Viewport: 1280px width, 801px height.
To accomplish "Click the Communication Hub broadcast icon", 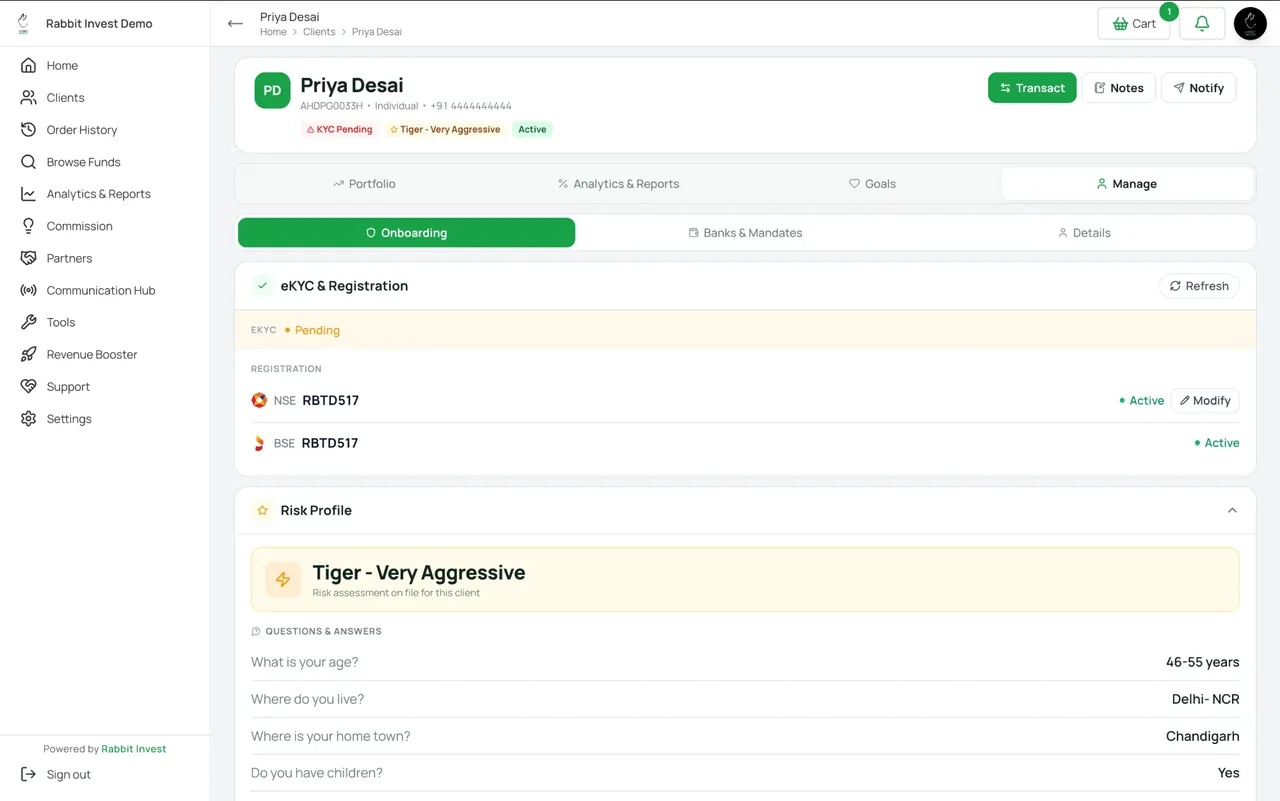I will click(28, 290).
